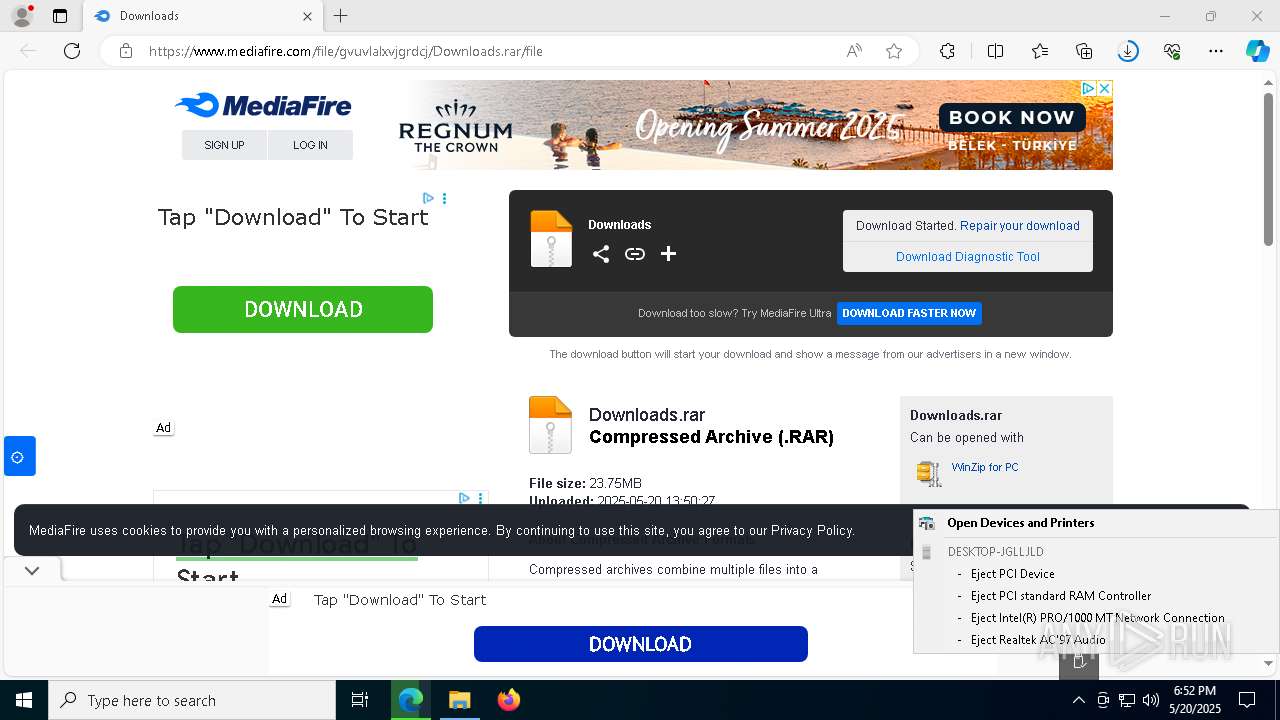Click the SIGN UP button
The image size is (1280, 720).
click(x=224, y=145)
